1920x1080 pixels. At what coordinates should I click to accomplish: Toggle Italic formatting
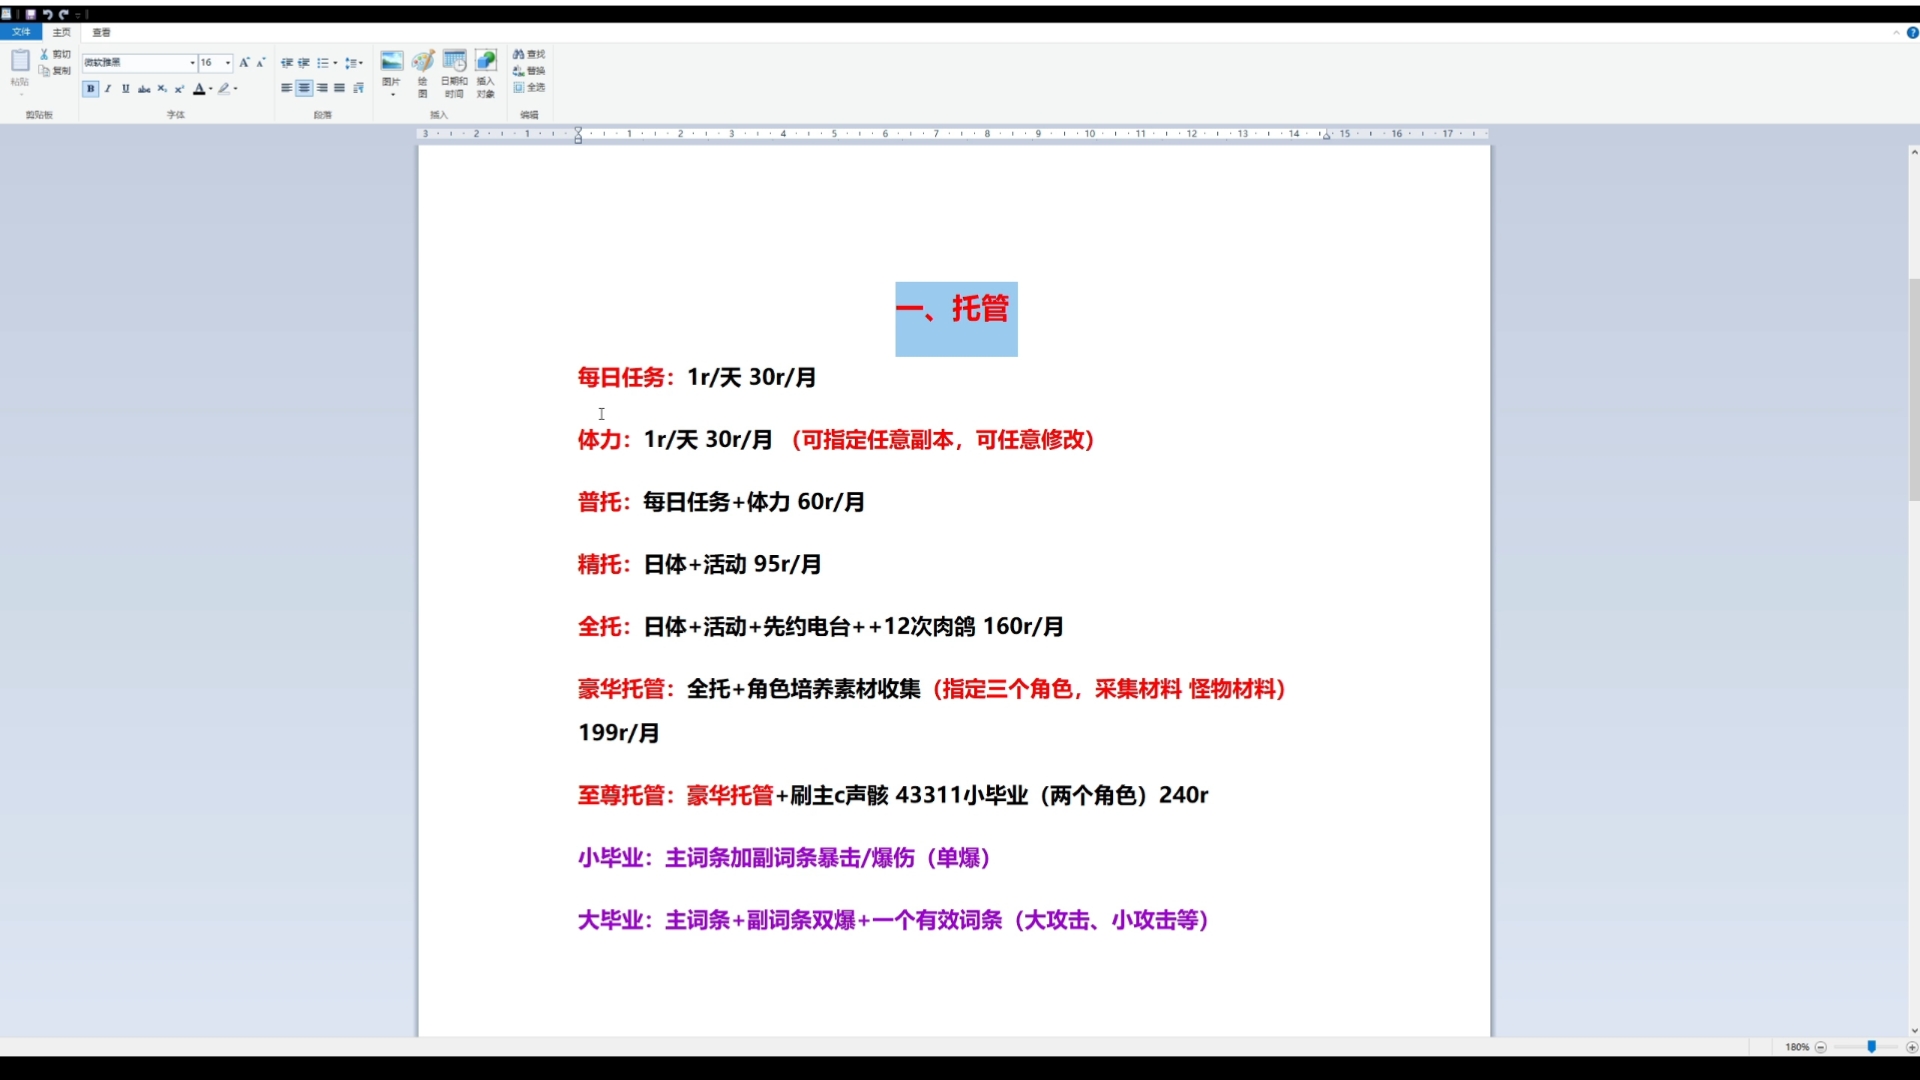point(108,88)
